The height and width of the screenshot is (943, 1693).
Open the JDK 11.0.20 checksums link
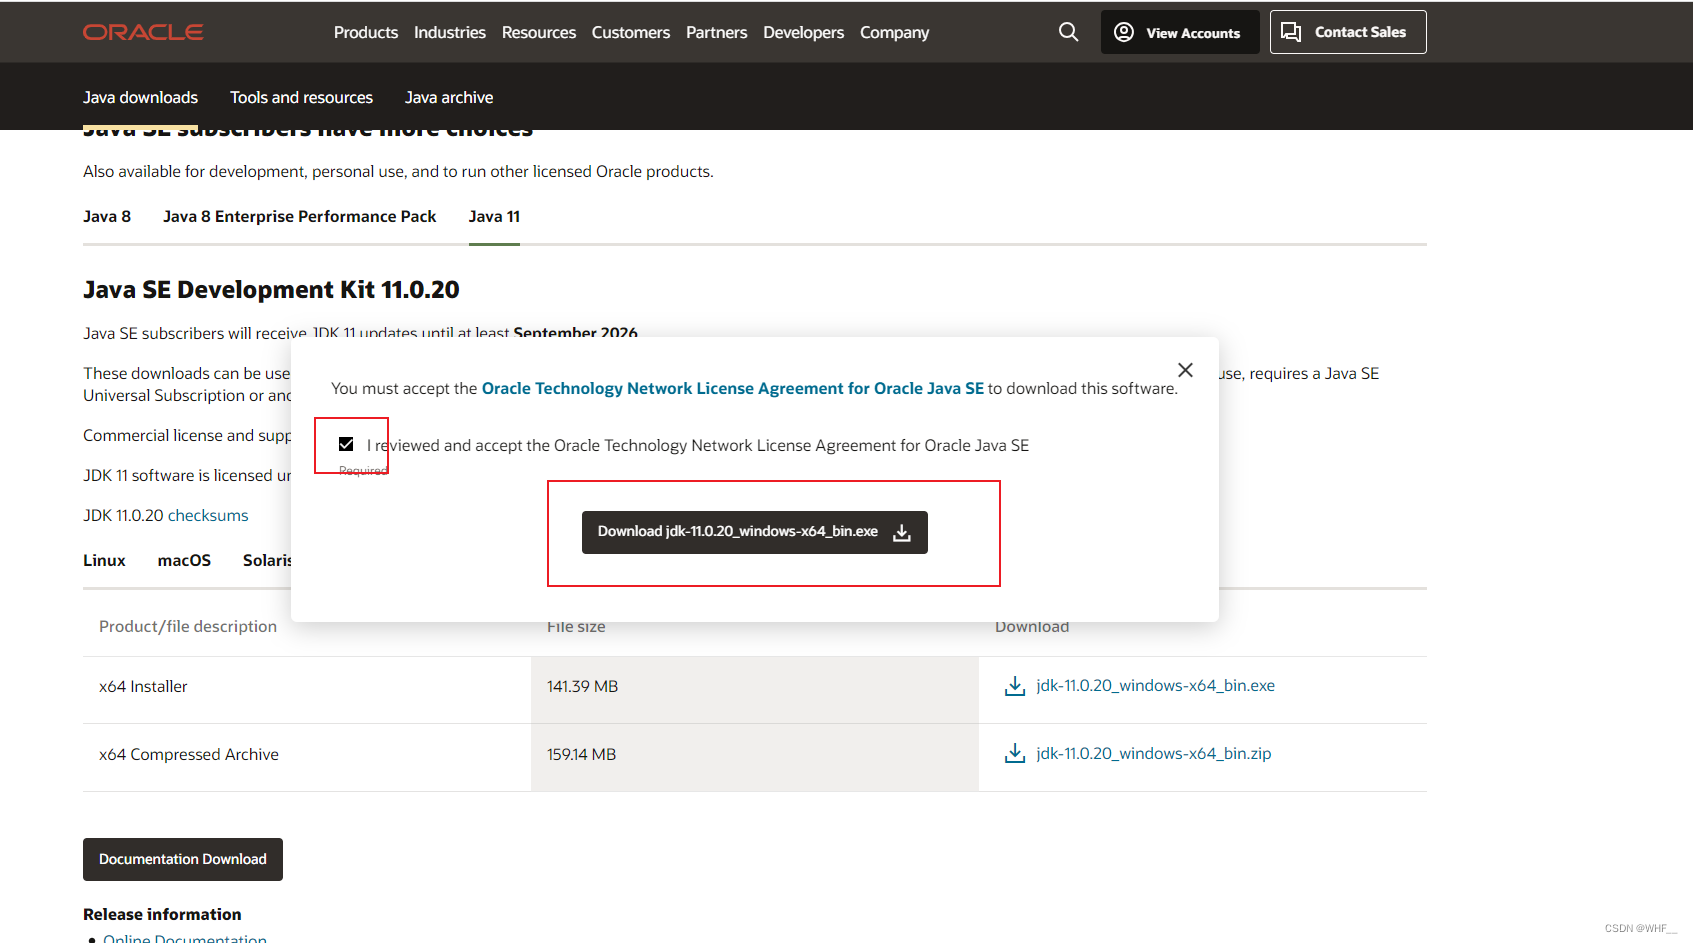208,516
